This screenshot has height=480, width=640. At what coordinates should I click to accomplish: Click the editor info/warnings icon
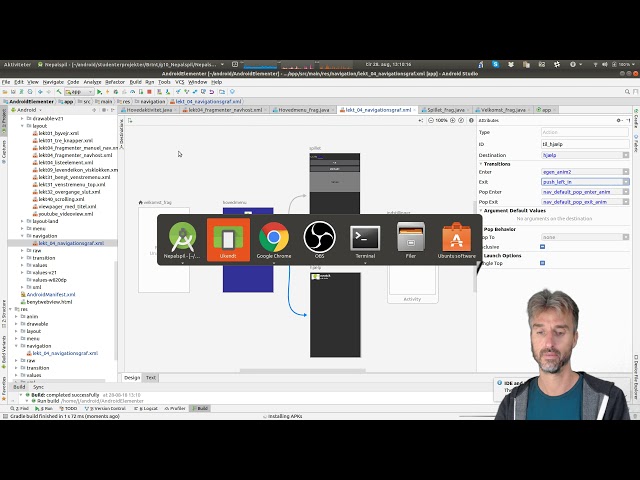coord(471,120)
